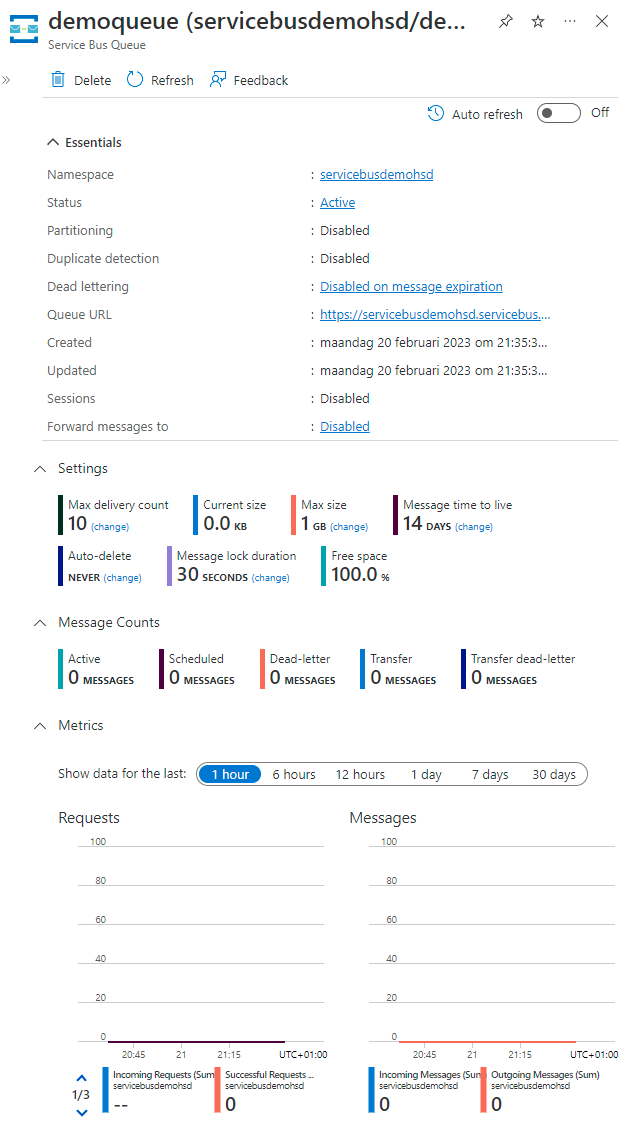
Task: Go to next legend page down arrow
Action: tap(81, 1112)
